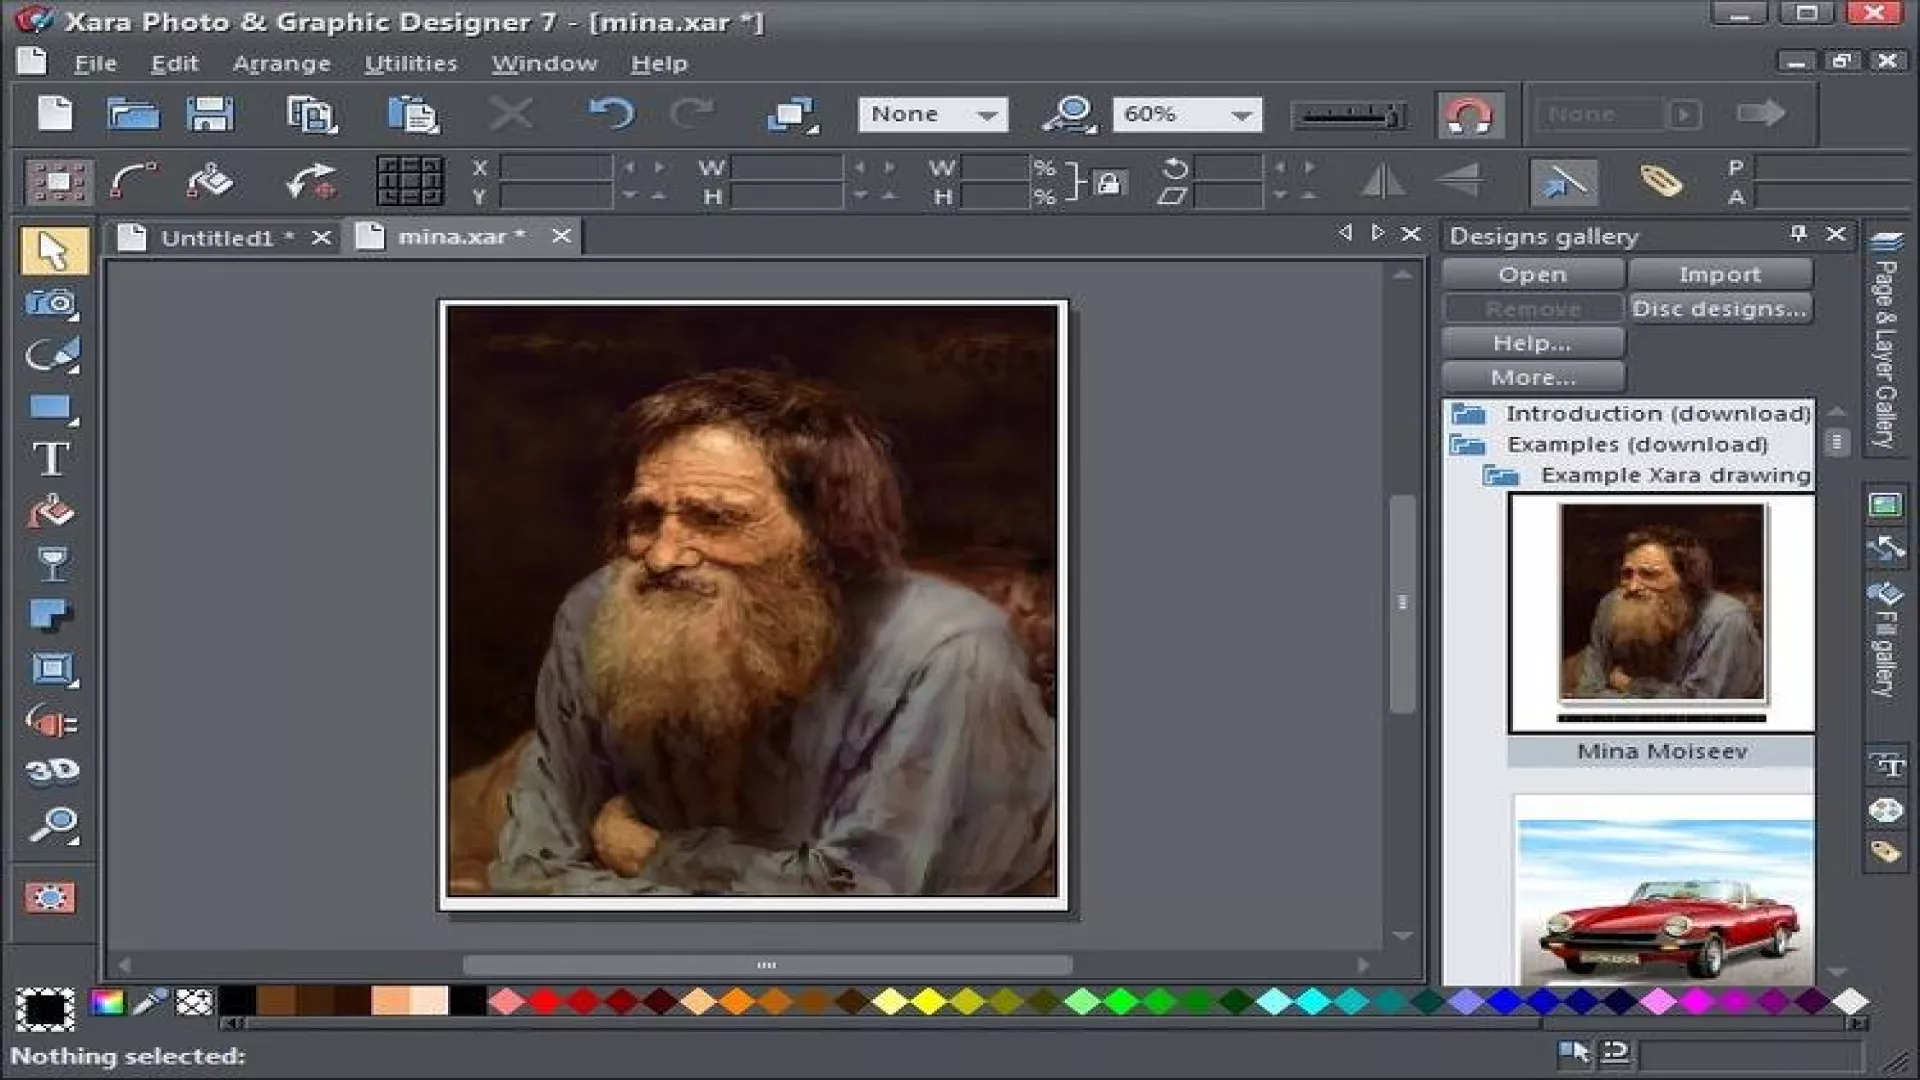Select the Rectangle tool
Image resolution: width=1920 pixels, height=1080 pixels.
click(x=51, y=408)
